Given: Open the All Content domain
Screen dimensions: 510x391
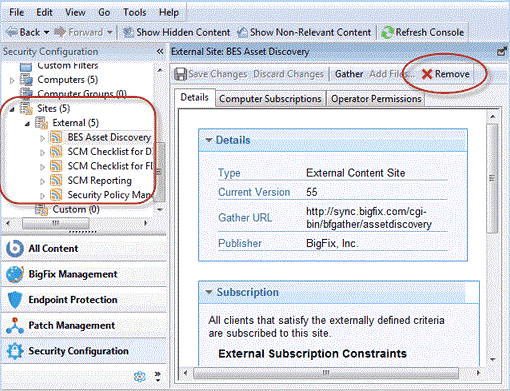Looking at the screenshot, I should [84, 248].
